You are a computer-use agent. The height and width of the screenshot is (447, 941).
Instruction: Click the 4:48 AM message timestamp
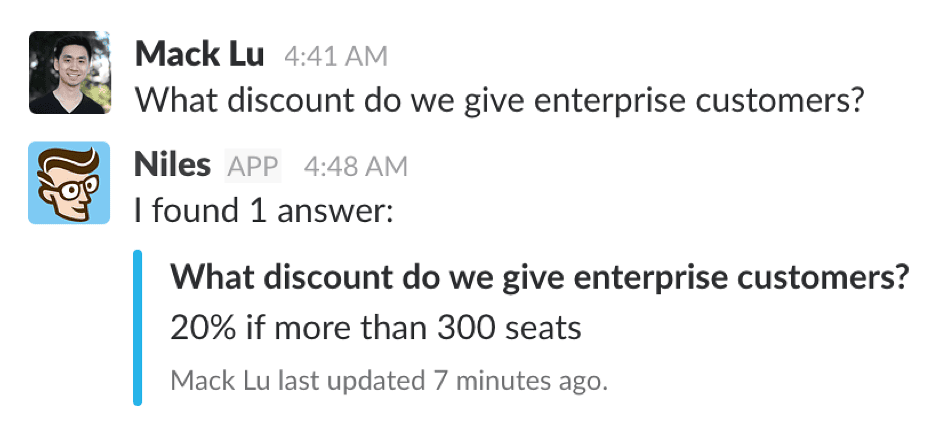click(355, 167)
